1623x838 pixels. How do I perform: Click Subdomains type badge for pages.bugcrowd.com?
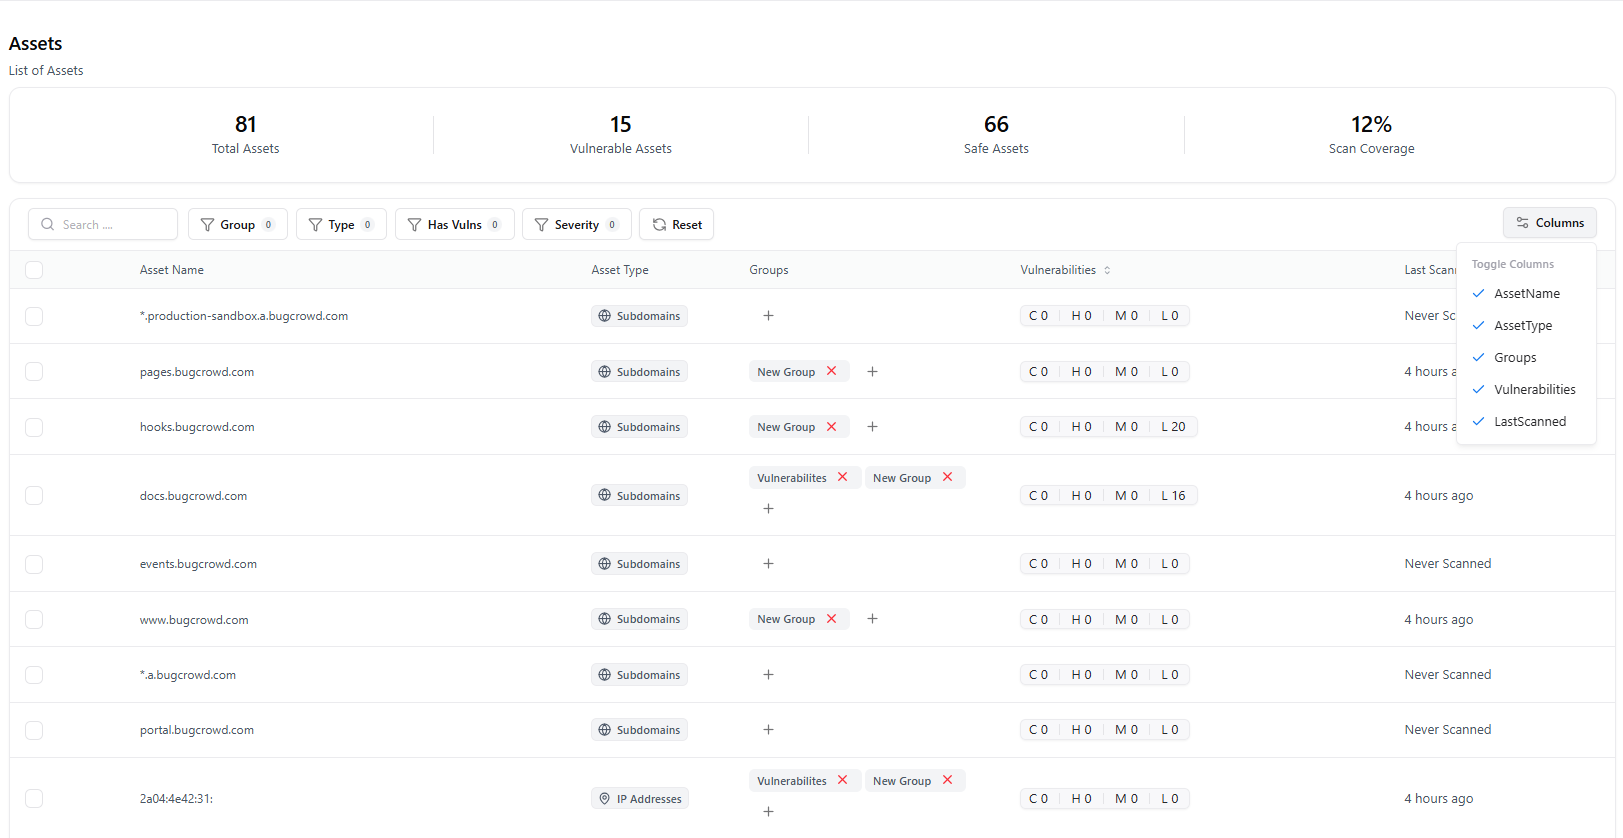pos(639,371)
